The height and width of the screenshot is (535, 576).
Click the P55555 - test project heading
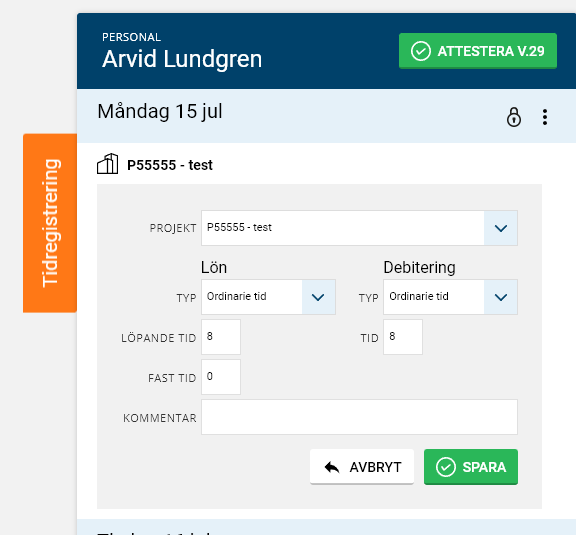[x=170, y=165]
